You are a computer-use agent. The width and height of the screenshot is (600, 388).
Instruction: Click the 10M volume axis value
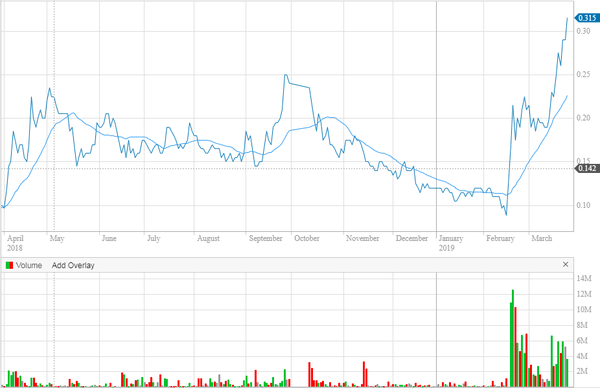coord(584,310)
